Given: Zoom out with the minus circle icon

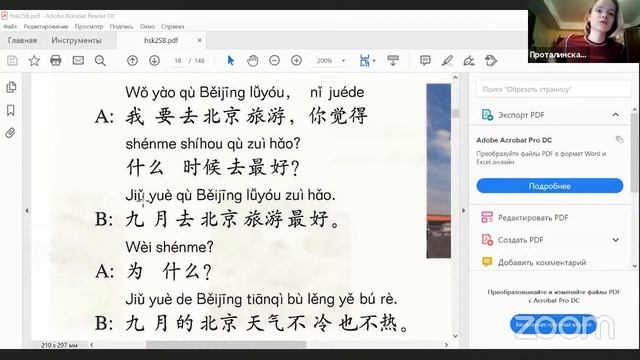Looking at the screenshot, I should click(x=275, y=61).
